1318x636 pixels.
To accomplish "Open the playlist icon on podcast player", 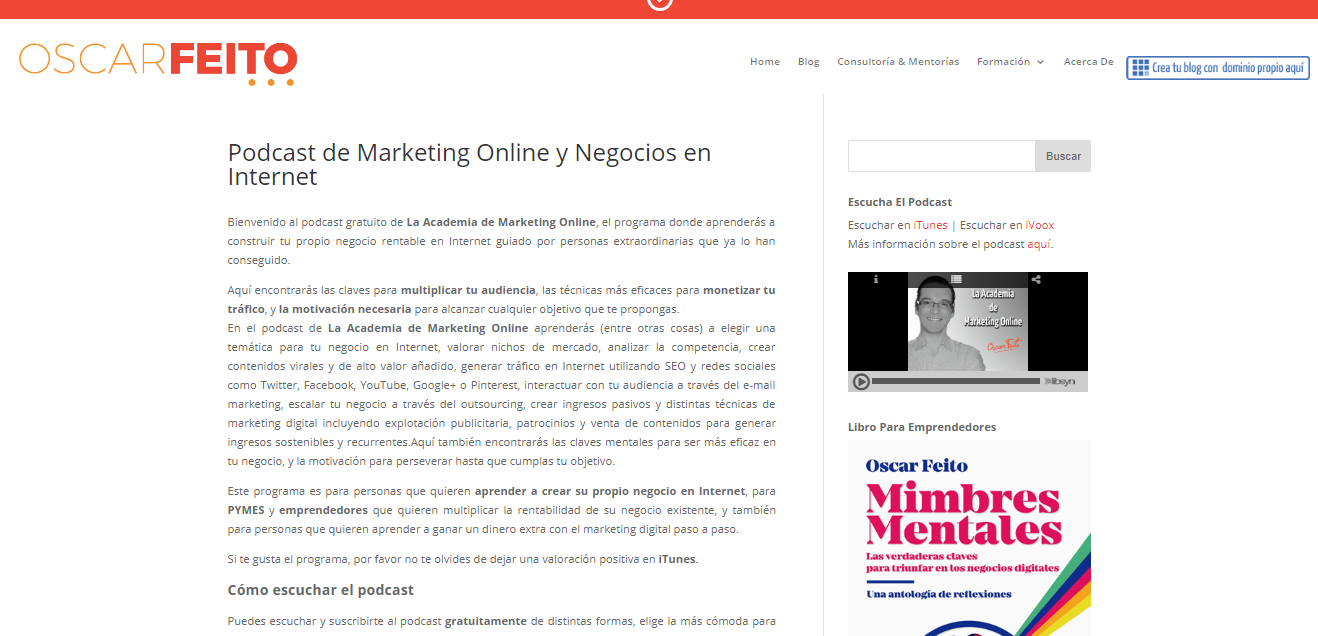I will click(x=956, y=279).
